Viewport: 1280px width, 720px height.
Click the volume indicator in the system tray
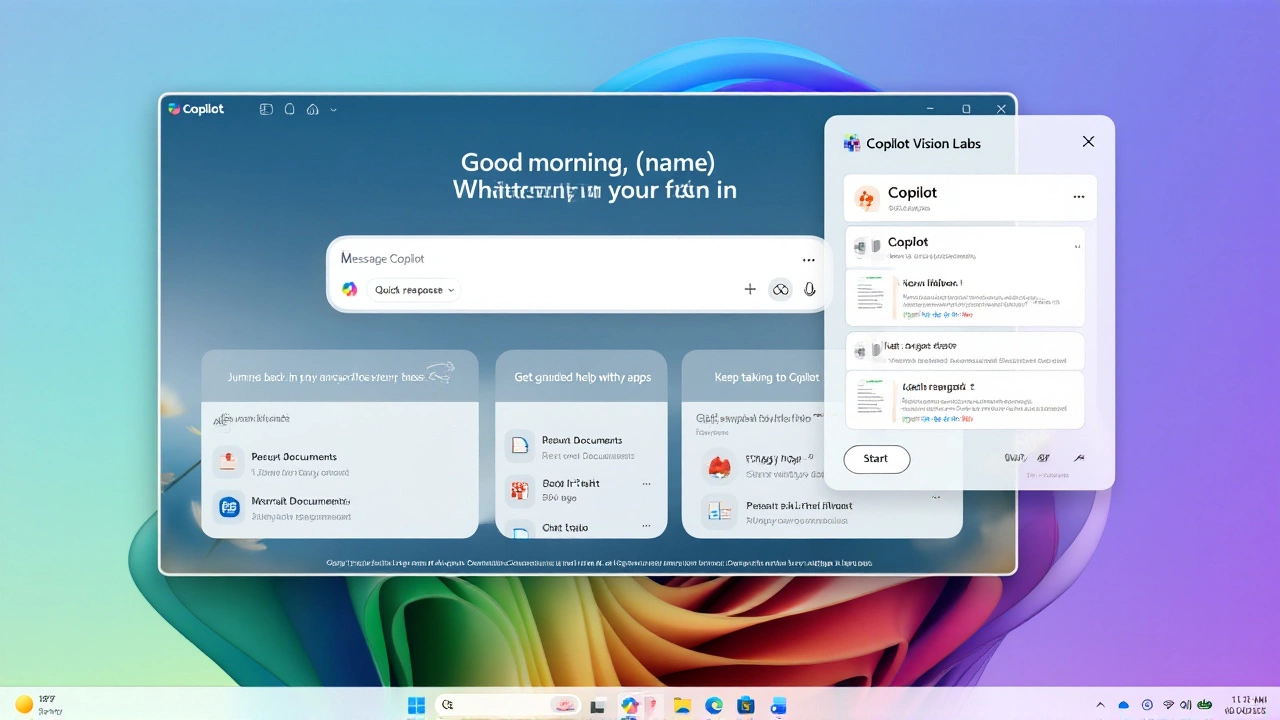click(1186, 705)
